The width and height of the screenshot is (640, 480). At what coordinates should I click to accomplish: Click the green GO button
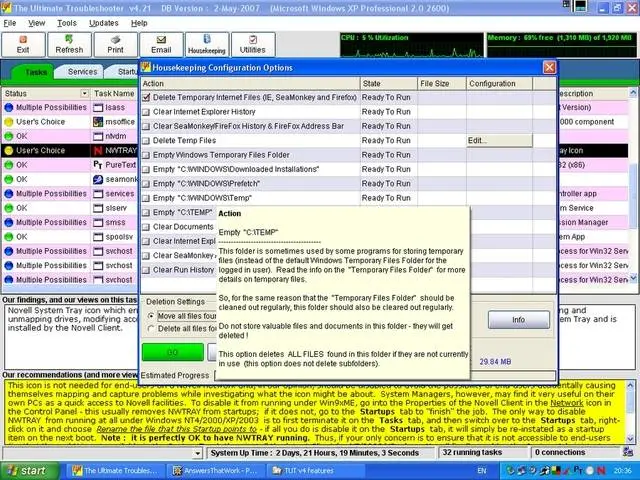click(173, 352)
